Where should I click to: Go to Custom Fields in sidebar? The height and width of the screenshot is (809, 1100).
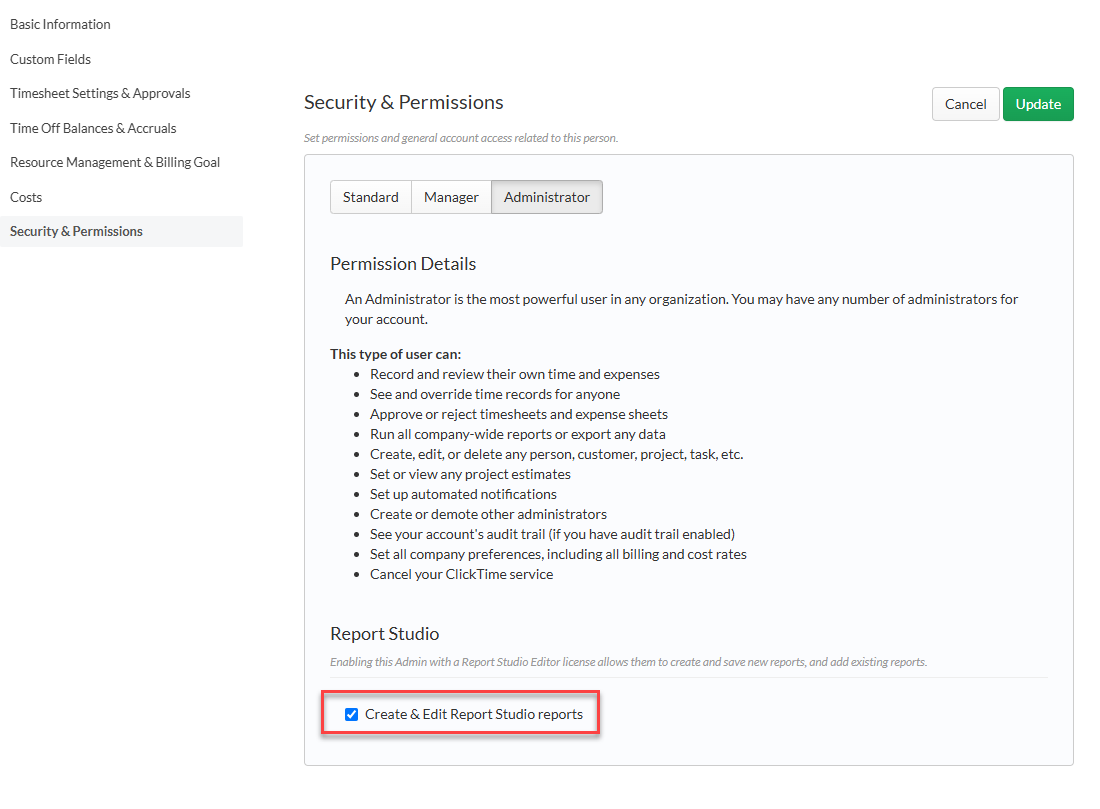tap(51, 59)
